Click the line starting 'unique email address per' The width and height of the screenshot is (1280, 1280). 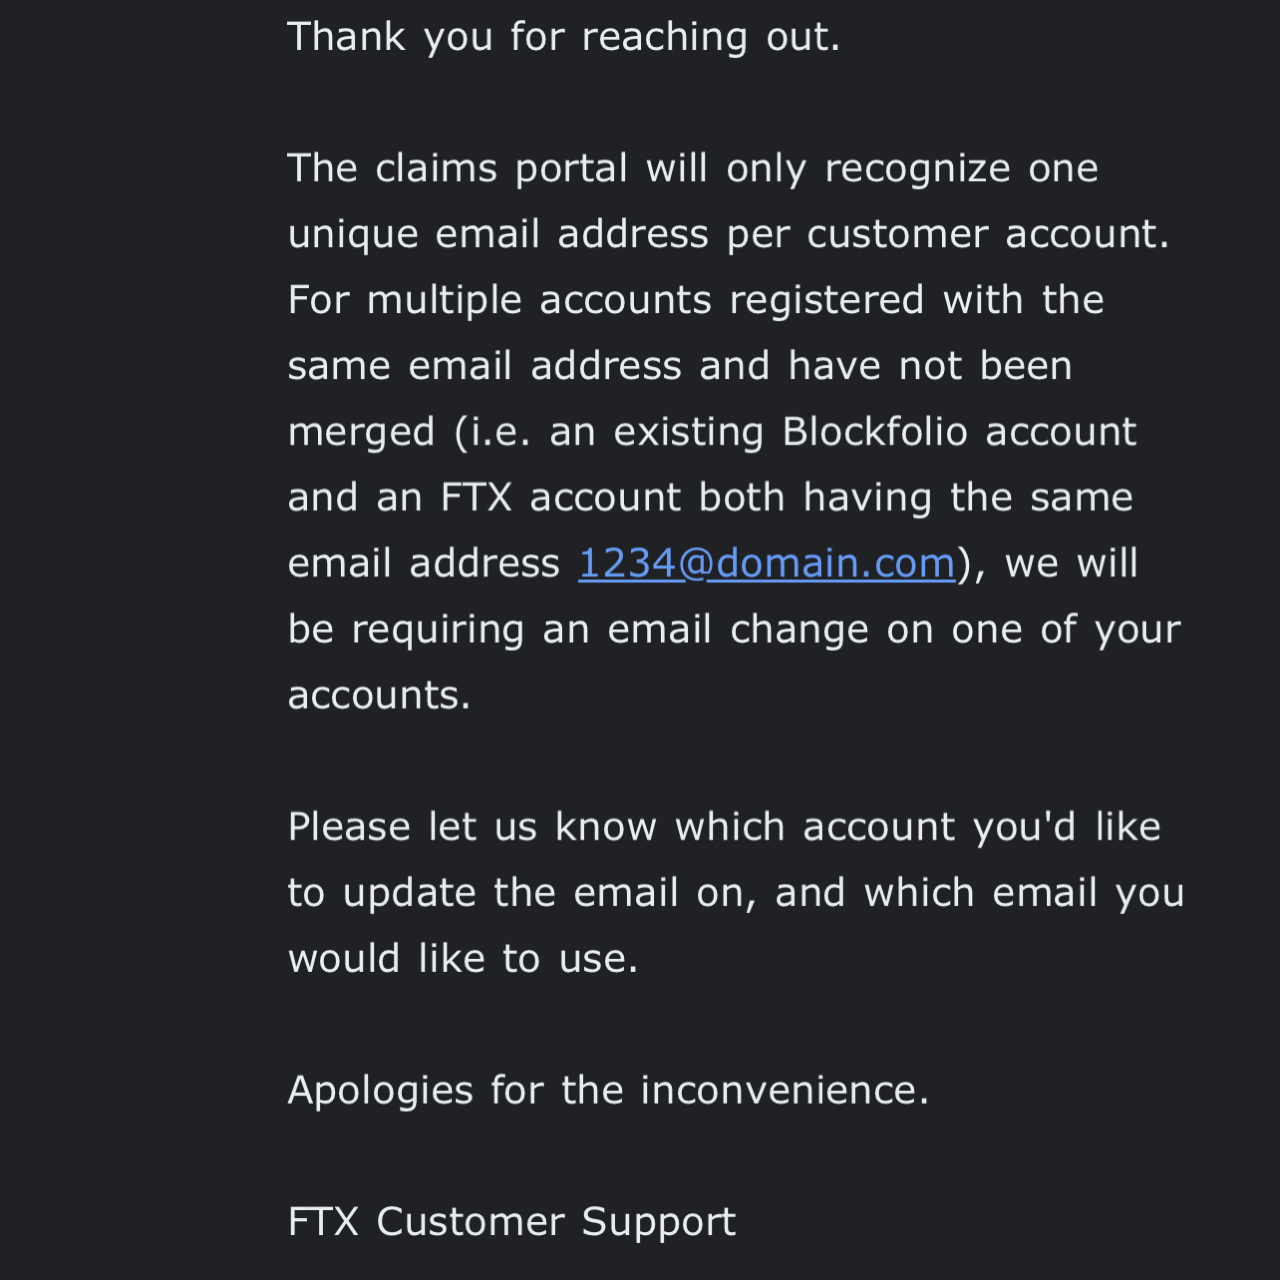tap(729, 235)
